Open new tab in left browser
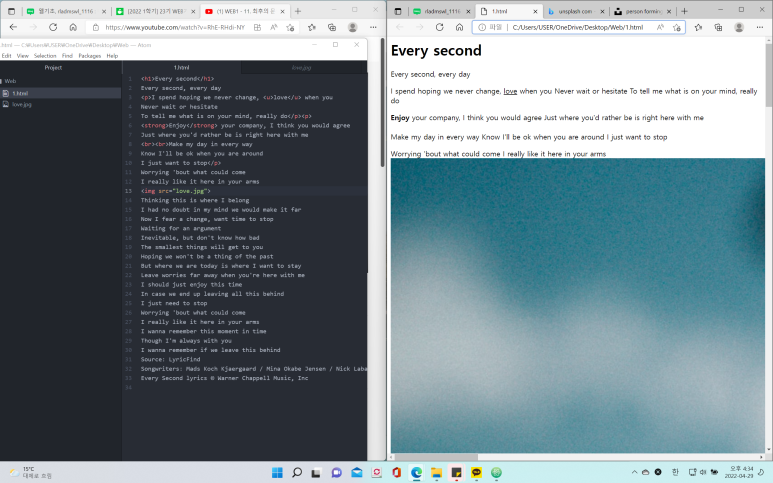Screen dimensions: 773x483 tap(298, 11)
